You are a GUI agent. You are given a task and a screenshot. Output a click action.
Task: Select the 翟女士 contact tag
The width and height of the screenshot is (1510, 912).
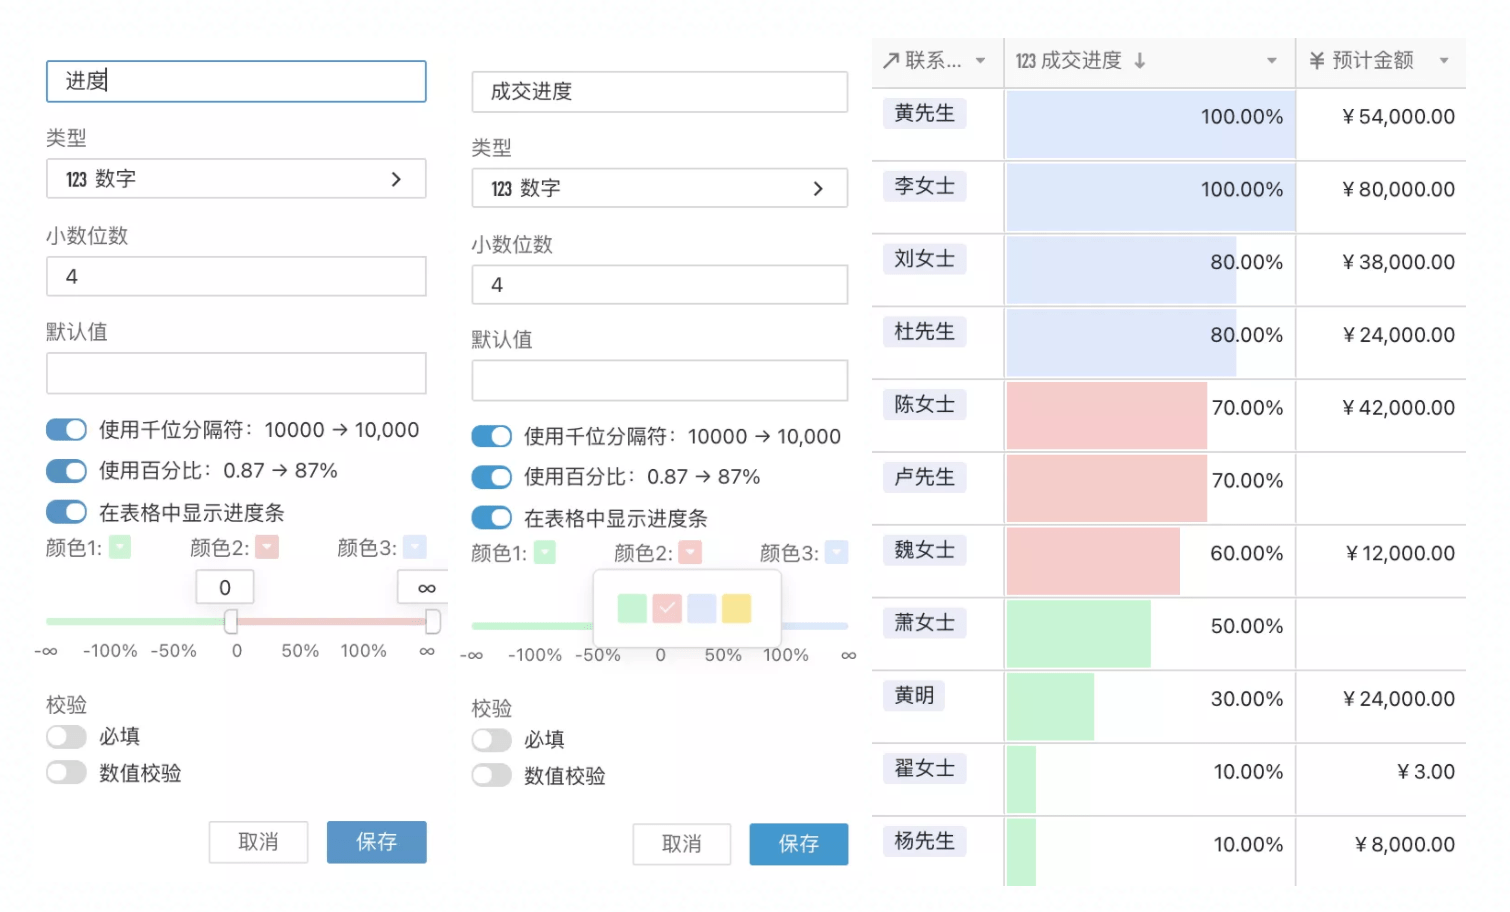coord(925,769)
